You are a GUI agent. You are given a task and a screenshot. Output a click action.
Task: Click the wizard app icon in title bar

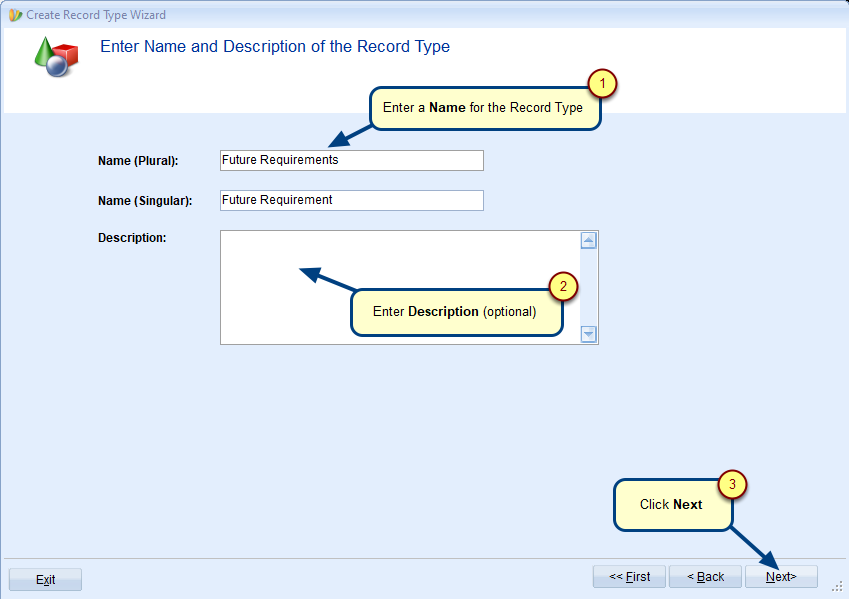[x=15, y=15]
